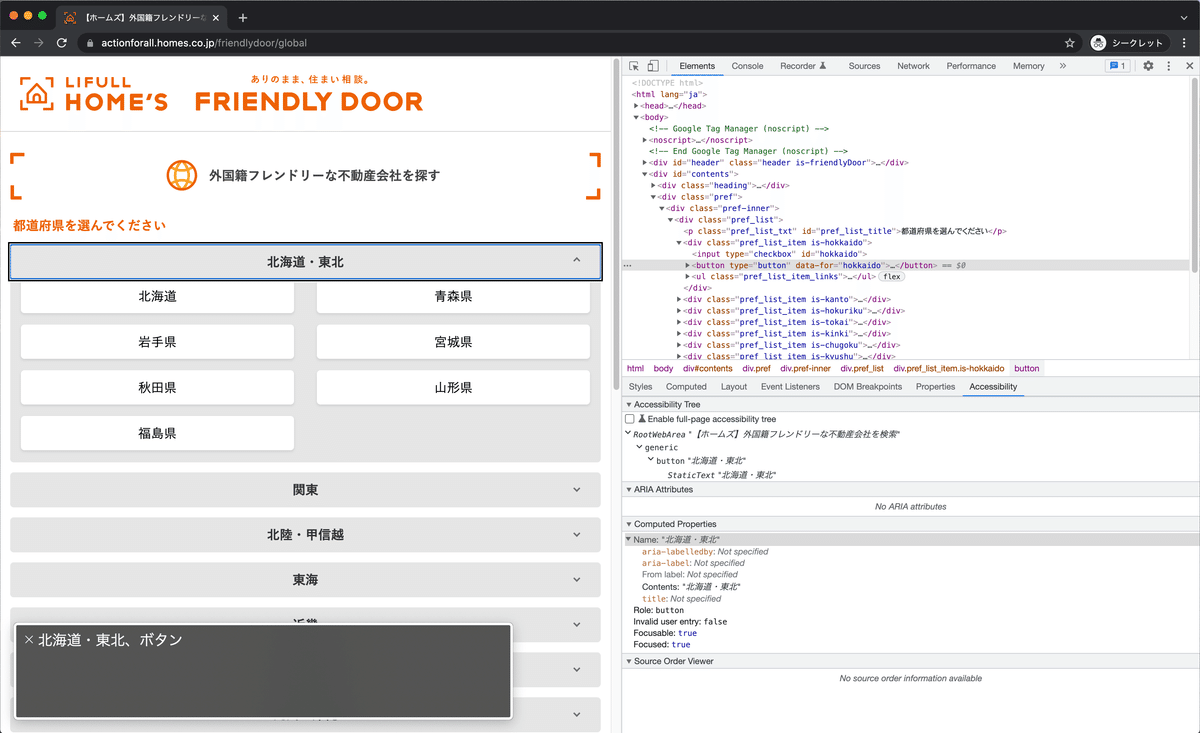Select the button node in accessibility tree
1200x733 pixels.
click(x=703, y=461)
